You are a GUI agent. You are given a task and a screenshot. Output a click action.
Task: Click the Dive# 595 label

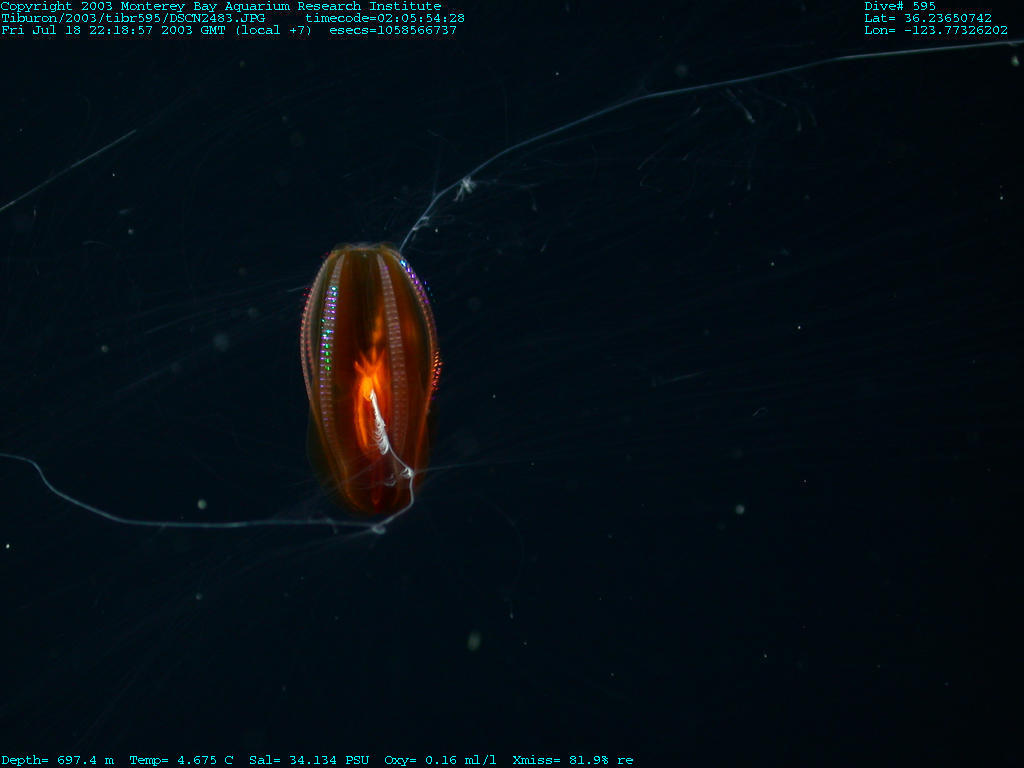point(900,6)
